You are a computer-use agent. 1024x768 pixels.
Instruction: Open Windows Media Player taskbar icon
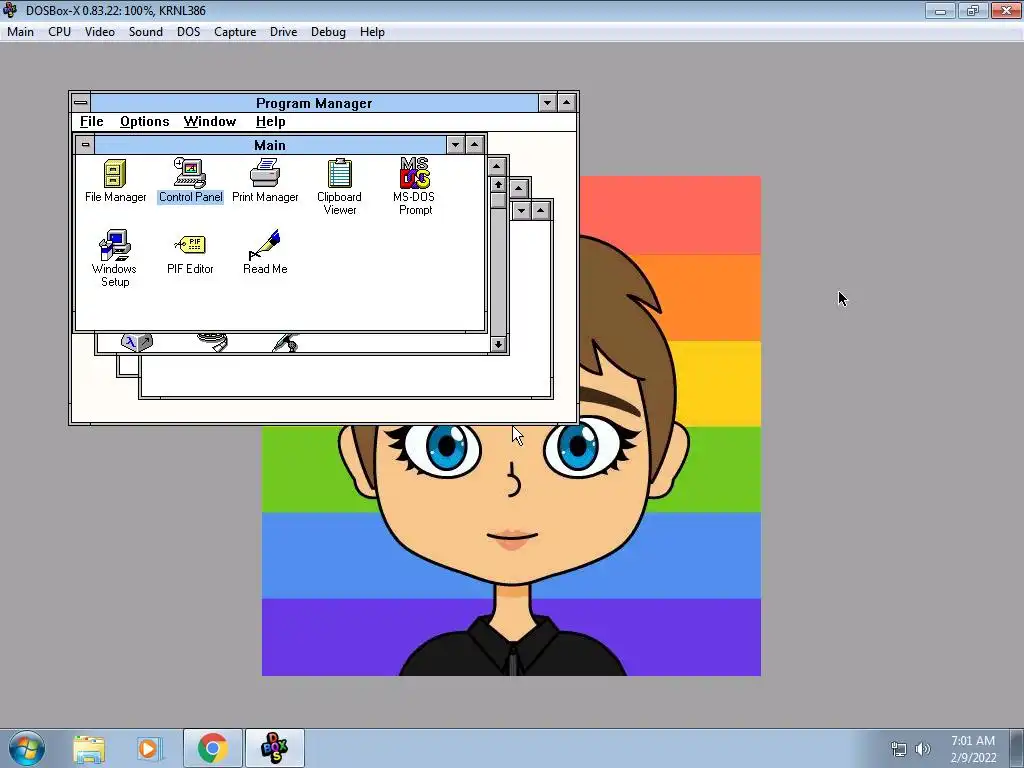148,748
